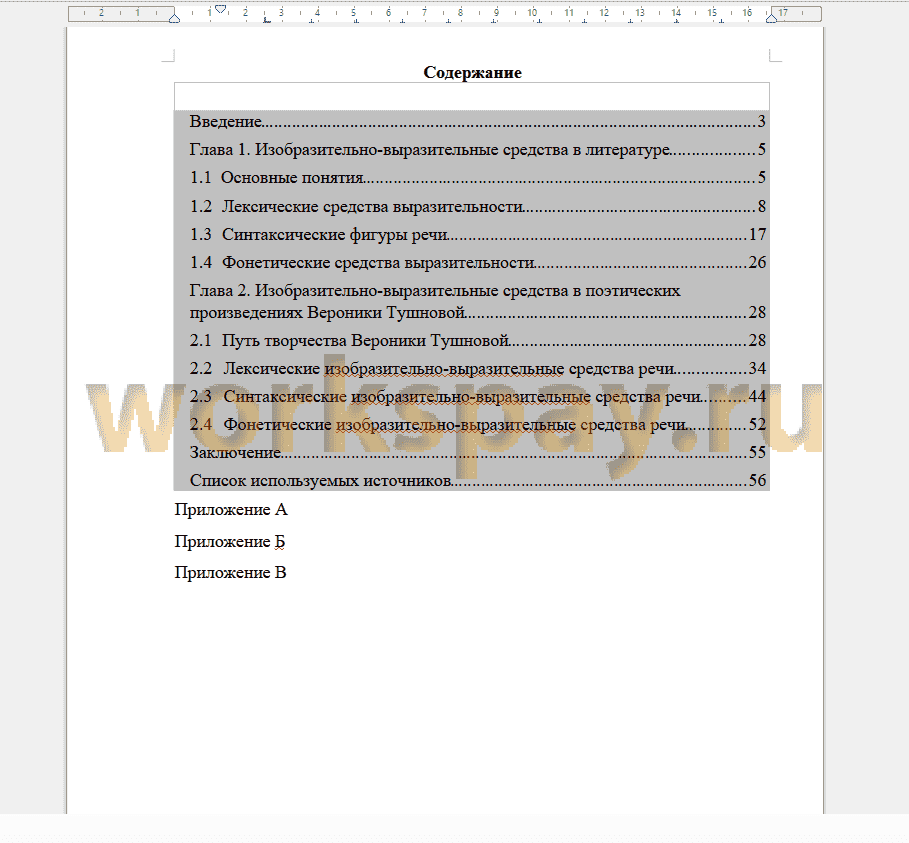
Task: Click page number 56 of Список используемых источников
Action: 758,481
